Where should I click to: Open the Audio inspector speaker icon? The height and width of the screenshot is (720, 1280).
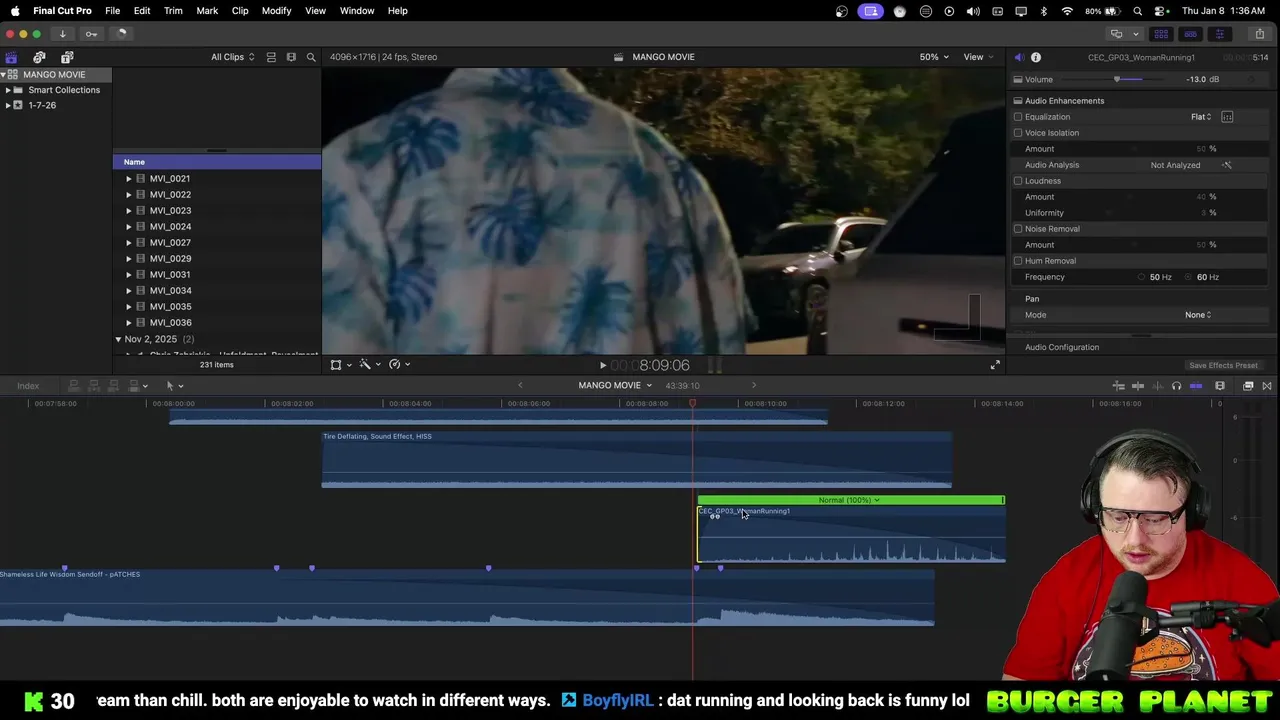[x=1018, y=57]
